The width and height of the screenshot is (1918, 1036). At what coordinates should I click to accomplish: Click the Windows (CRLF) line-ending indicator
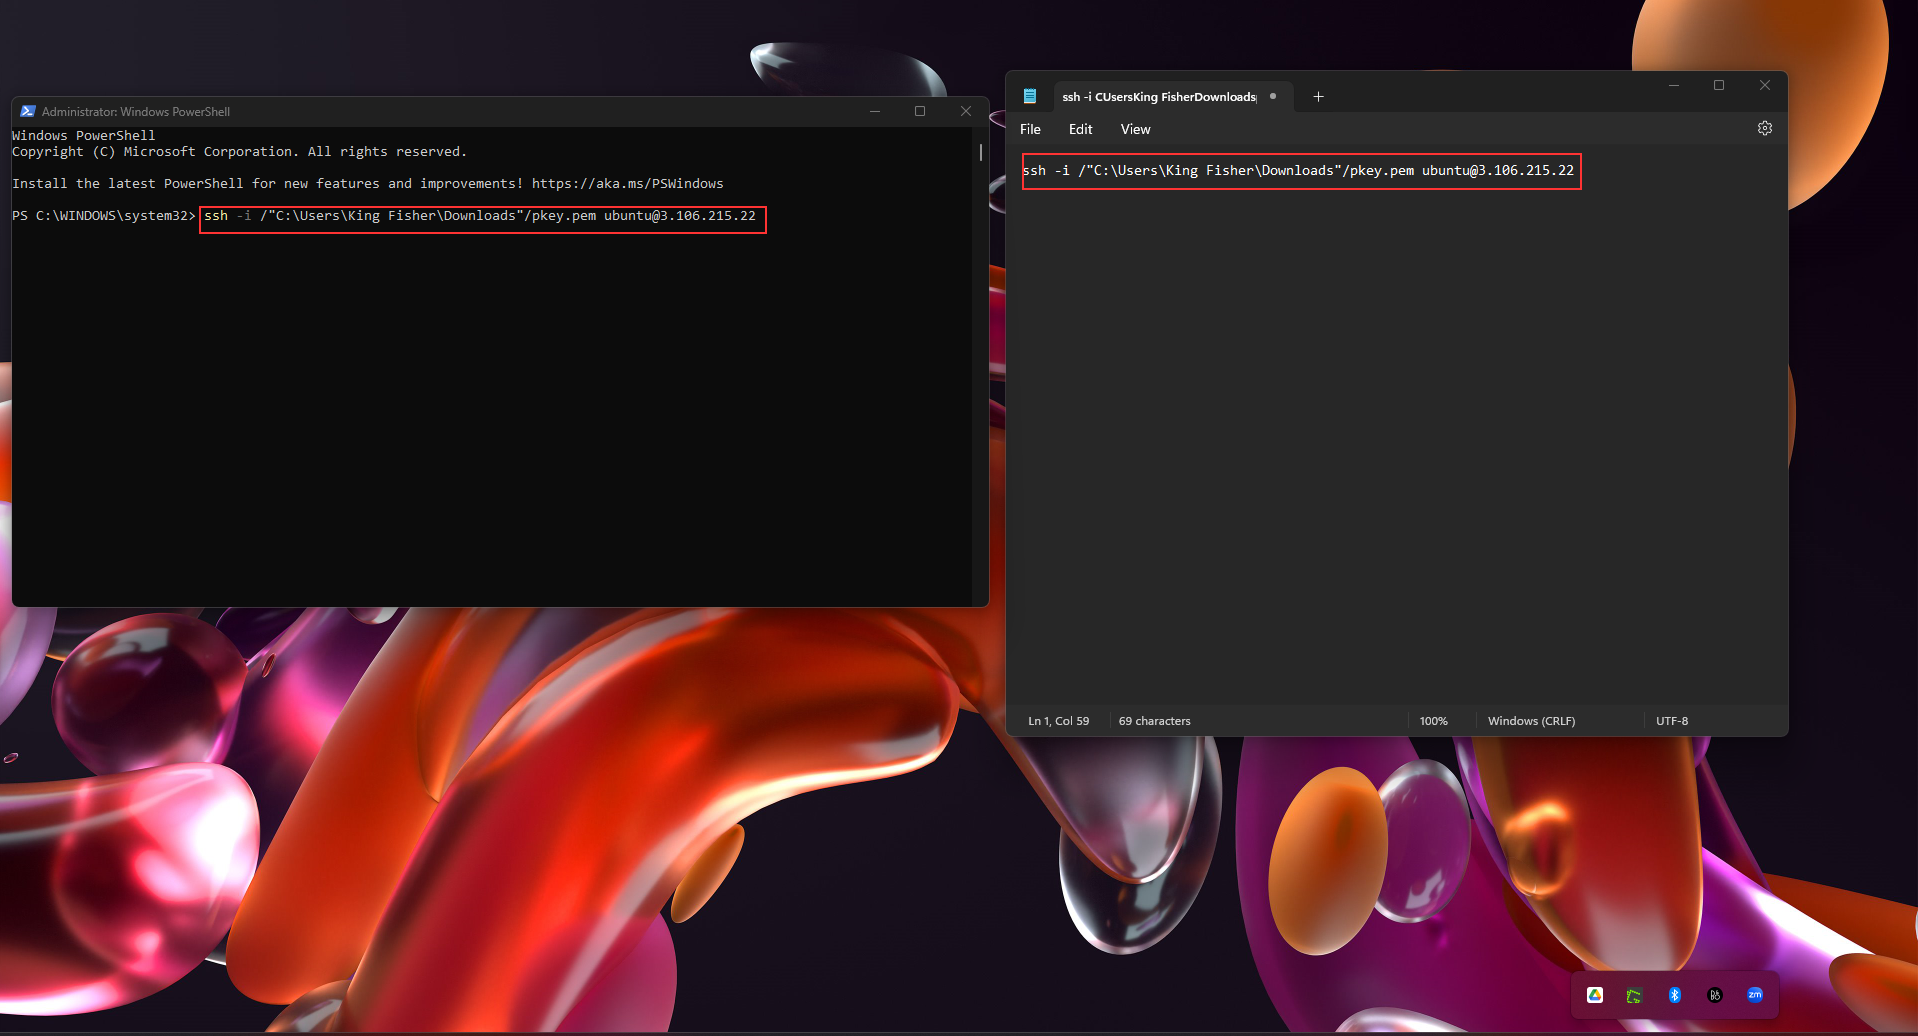click(x=1530, y=720)
